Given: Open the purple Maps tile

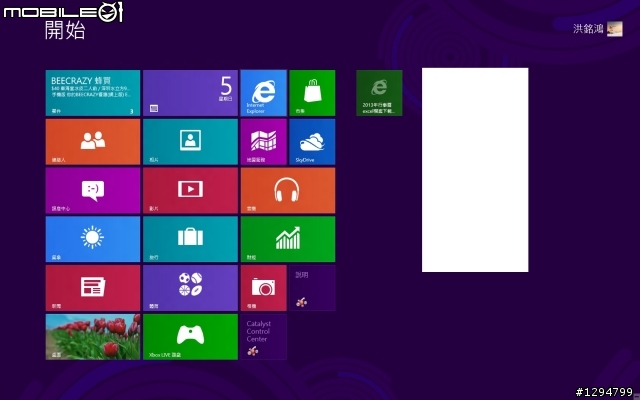Looking at the screenshot, I should point(263,142).
